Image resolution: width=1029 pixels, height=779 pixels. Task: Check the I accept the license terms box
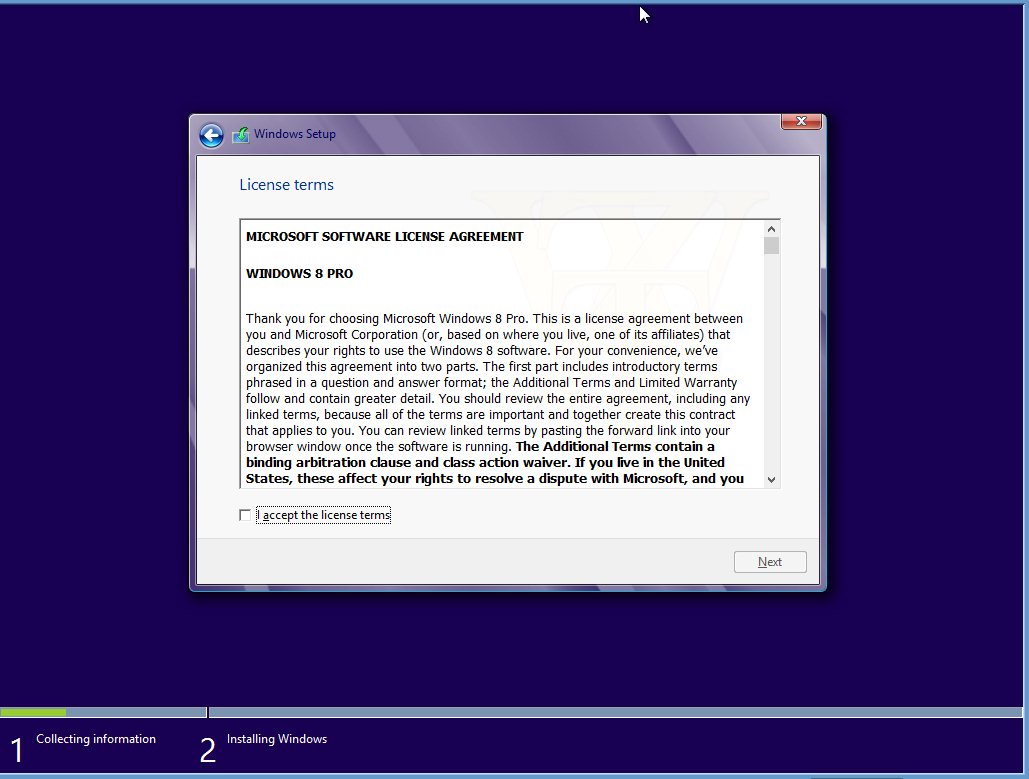[x=245, y=515]
